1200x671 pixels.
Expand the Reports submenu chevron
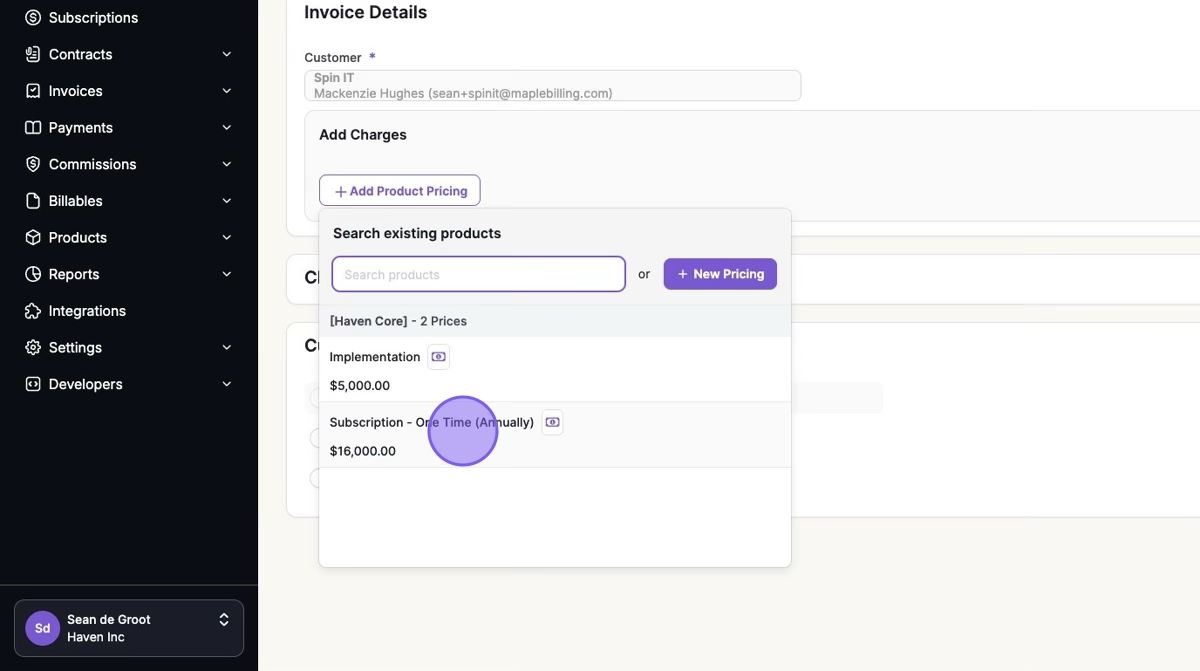click(227, 274)
